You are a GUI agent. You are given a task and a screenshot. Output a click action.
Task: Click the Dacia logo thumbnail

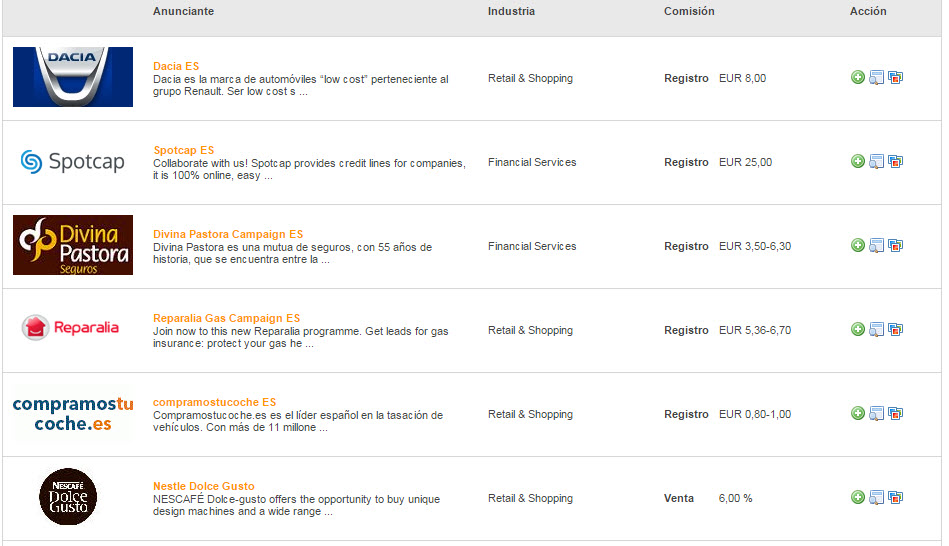click(x=73, y=77)
